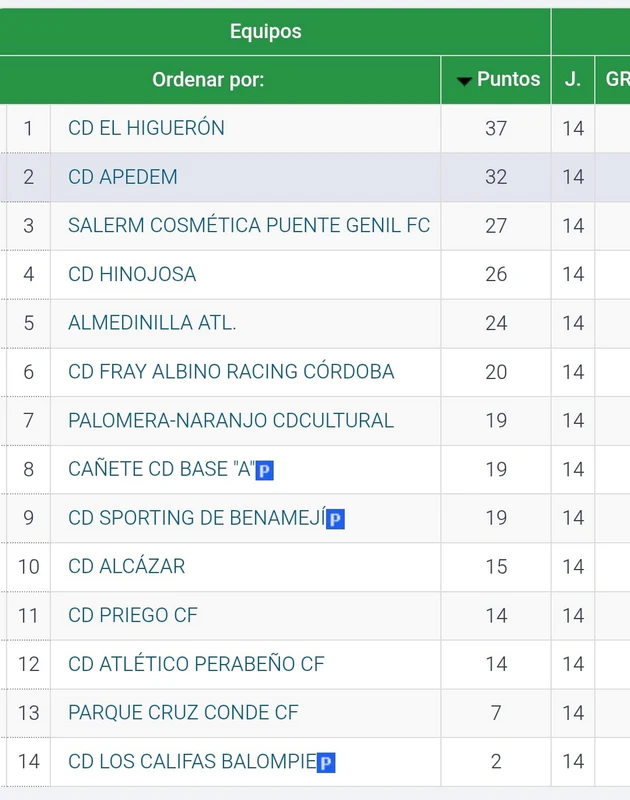Click the Equipos header cell
Screen dimensions: 630x800
[265, 31]
